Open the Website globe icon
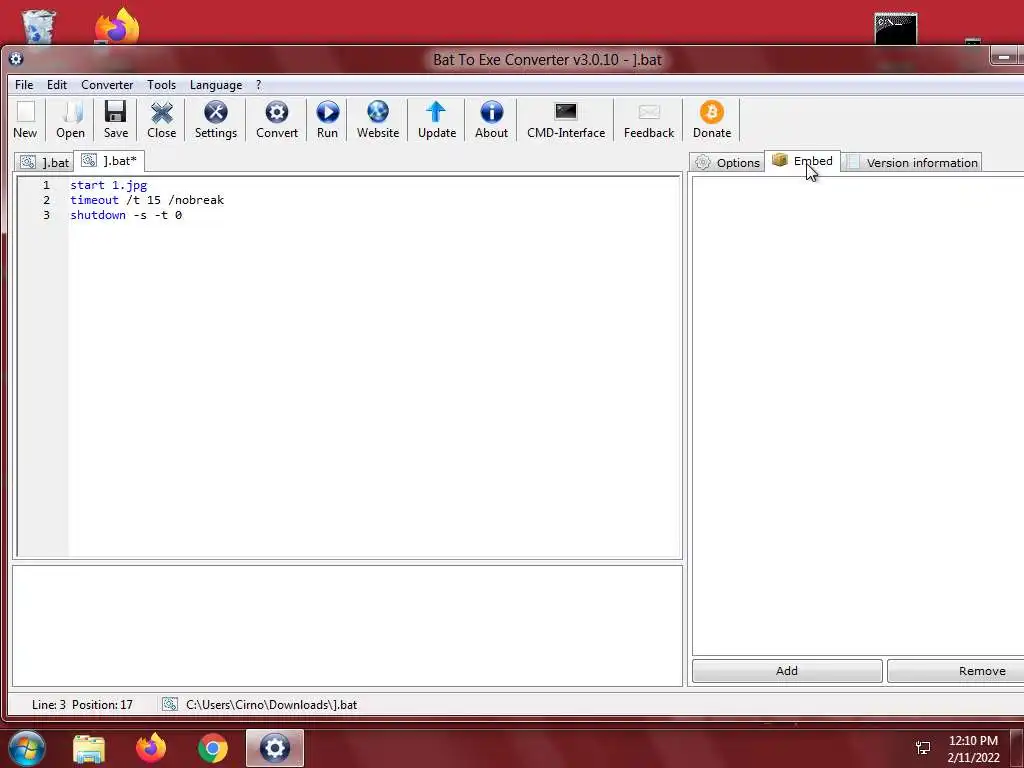This screenshot has height=768, width=1024. (377, 120)
